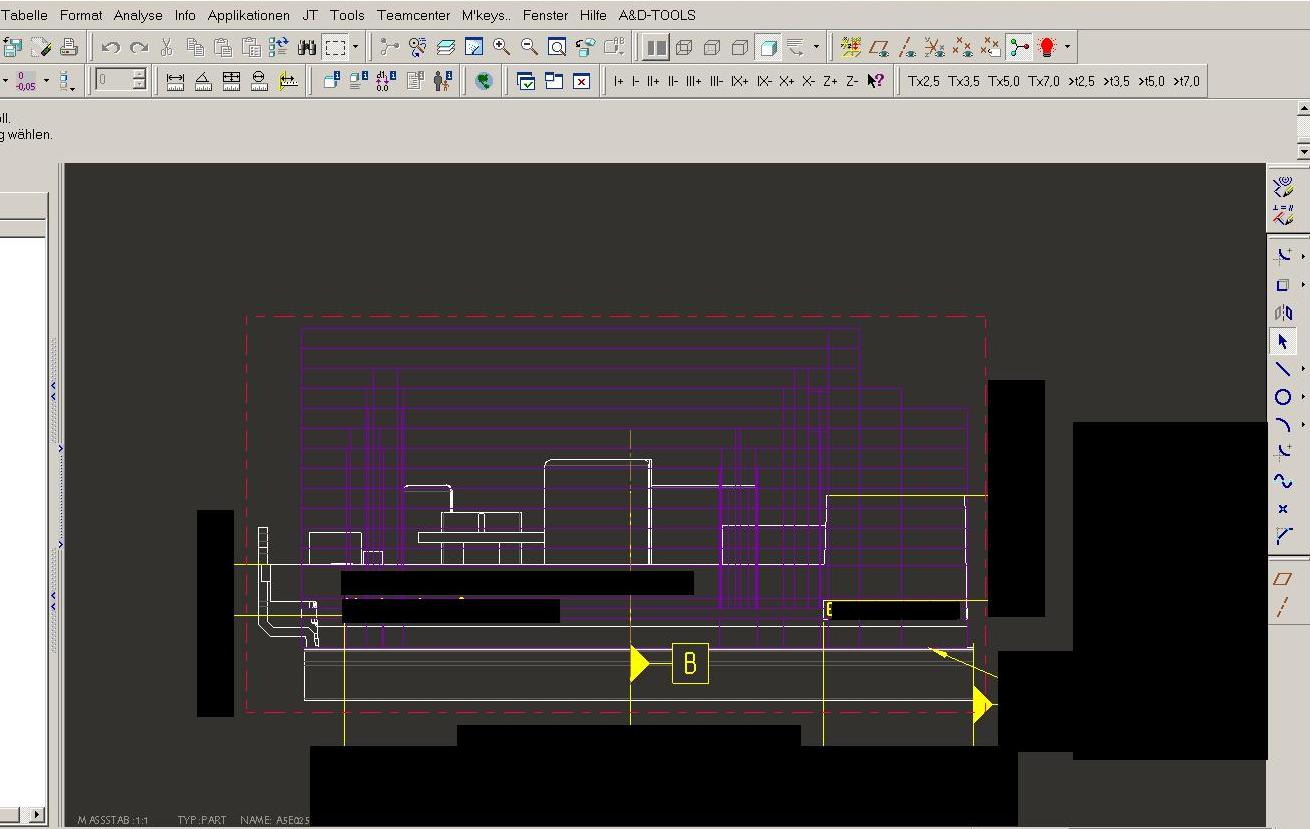The width and height of the screenshot is (1310, 829).
Task: Select the Line tool in right toolbar
Action: click(x=1282, y=369)
